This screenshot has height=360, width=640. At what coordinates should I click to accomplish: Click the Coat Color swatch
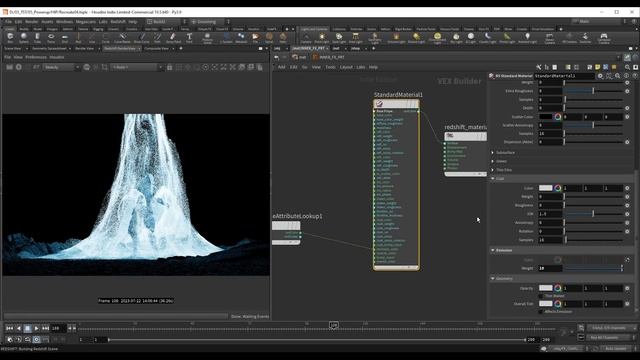(545, 188)
